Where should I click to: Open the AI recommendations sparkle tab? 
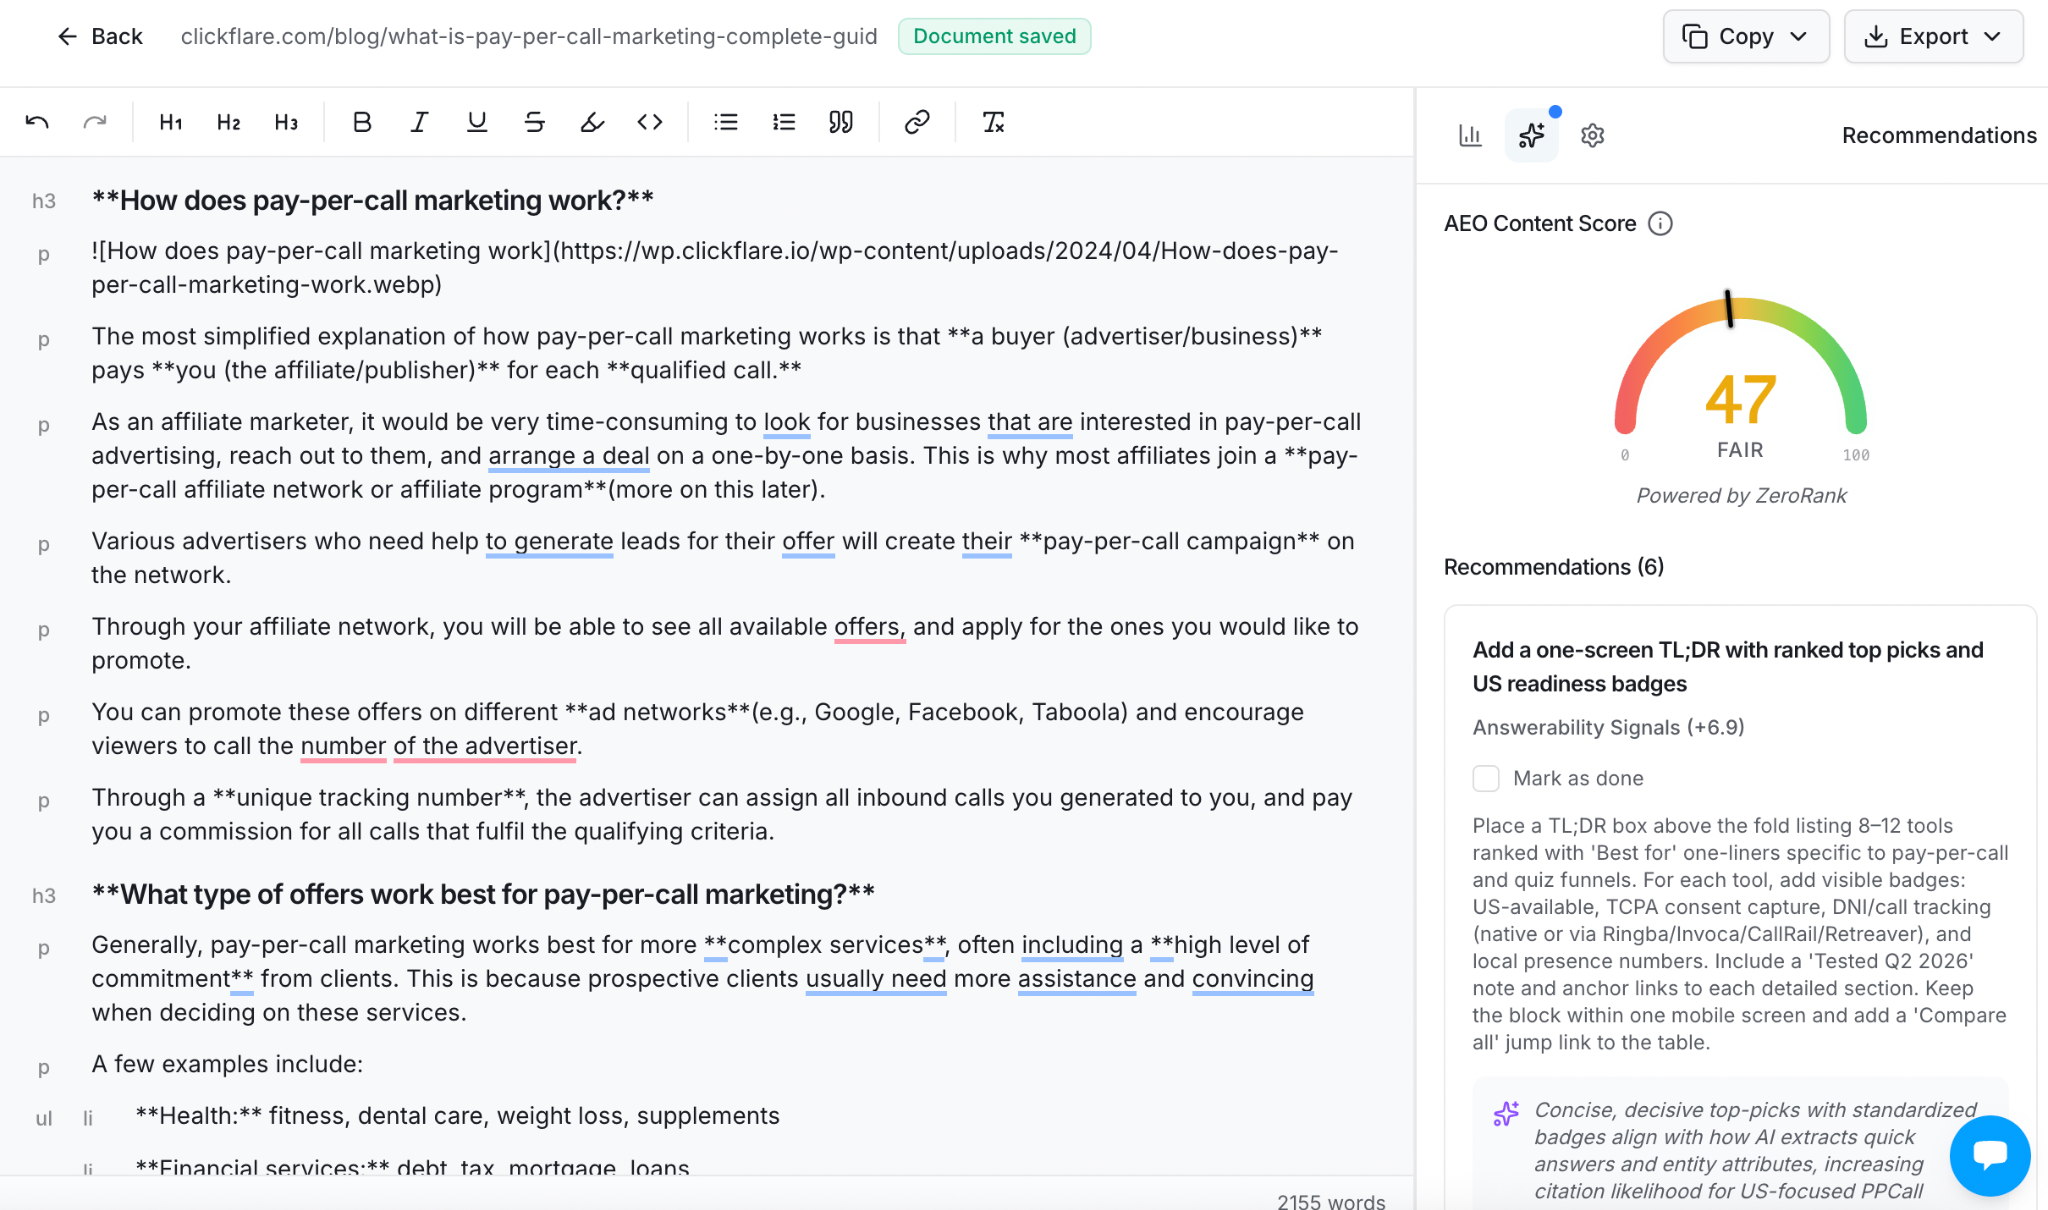pos(1532,135)
